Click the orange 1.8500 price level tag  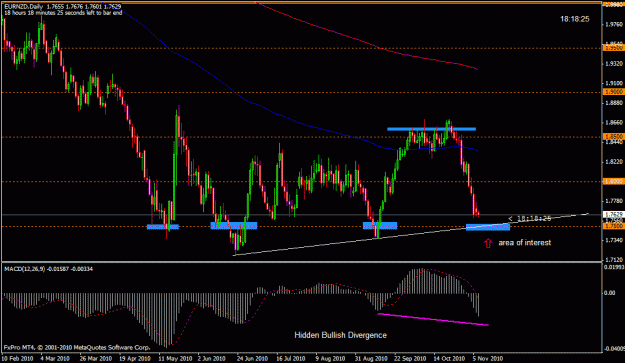pyautogui.click(x=614, y=137)
